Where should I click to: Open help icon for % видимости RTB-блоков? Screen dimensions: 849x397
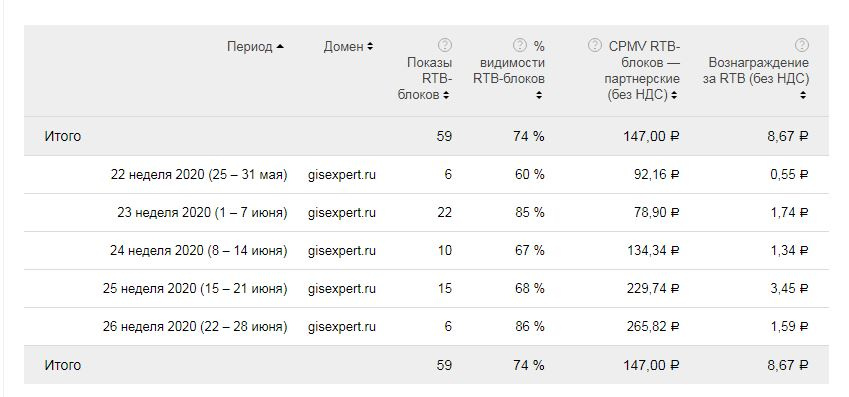[x=520, y=45]
